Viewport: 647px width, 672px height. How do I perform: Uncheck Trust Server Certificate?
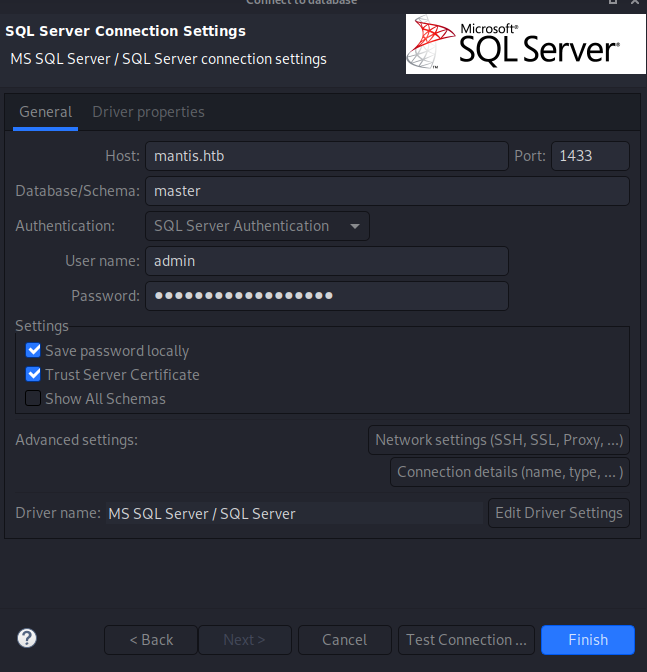click(34, 375)
